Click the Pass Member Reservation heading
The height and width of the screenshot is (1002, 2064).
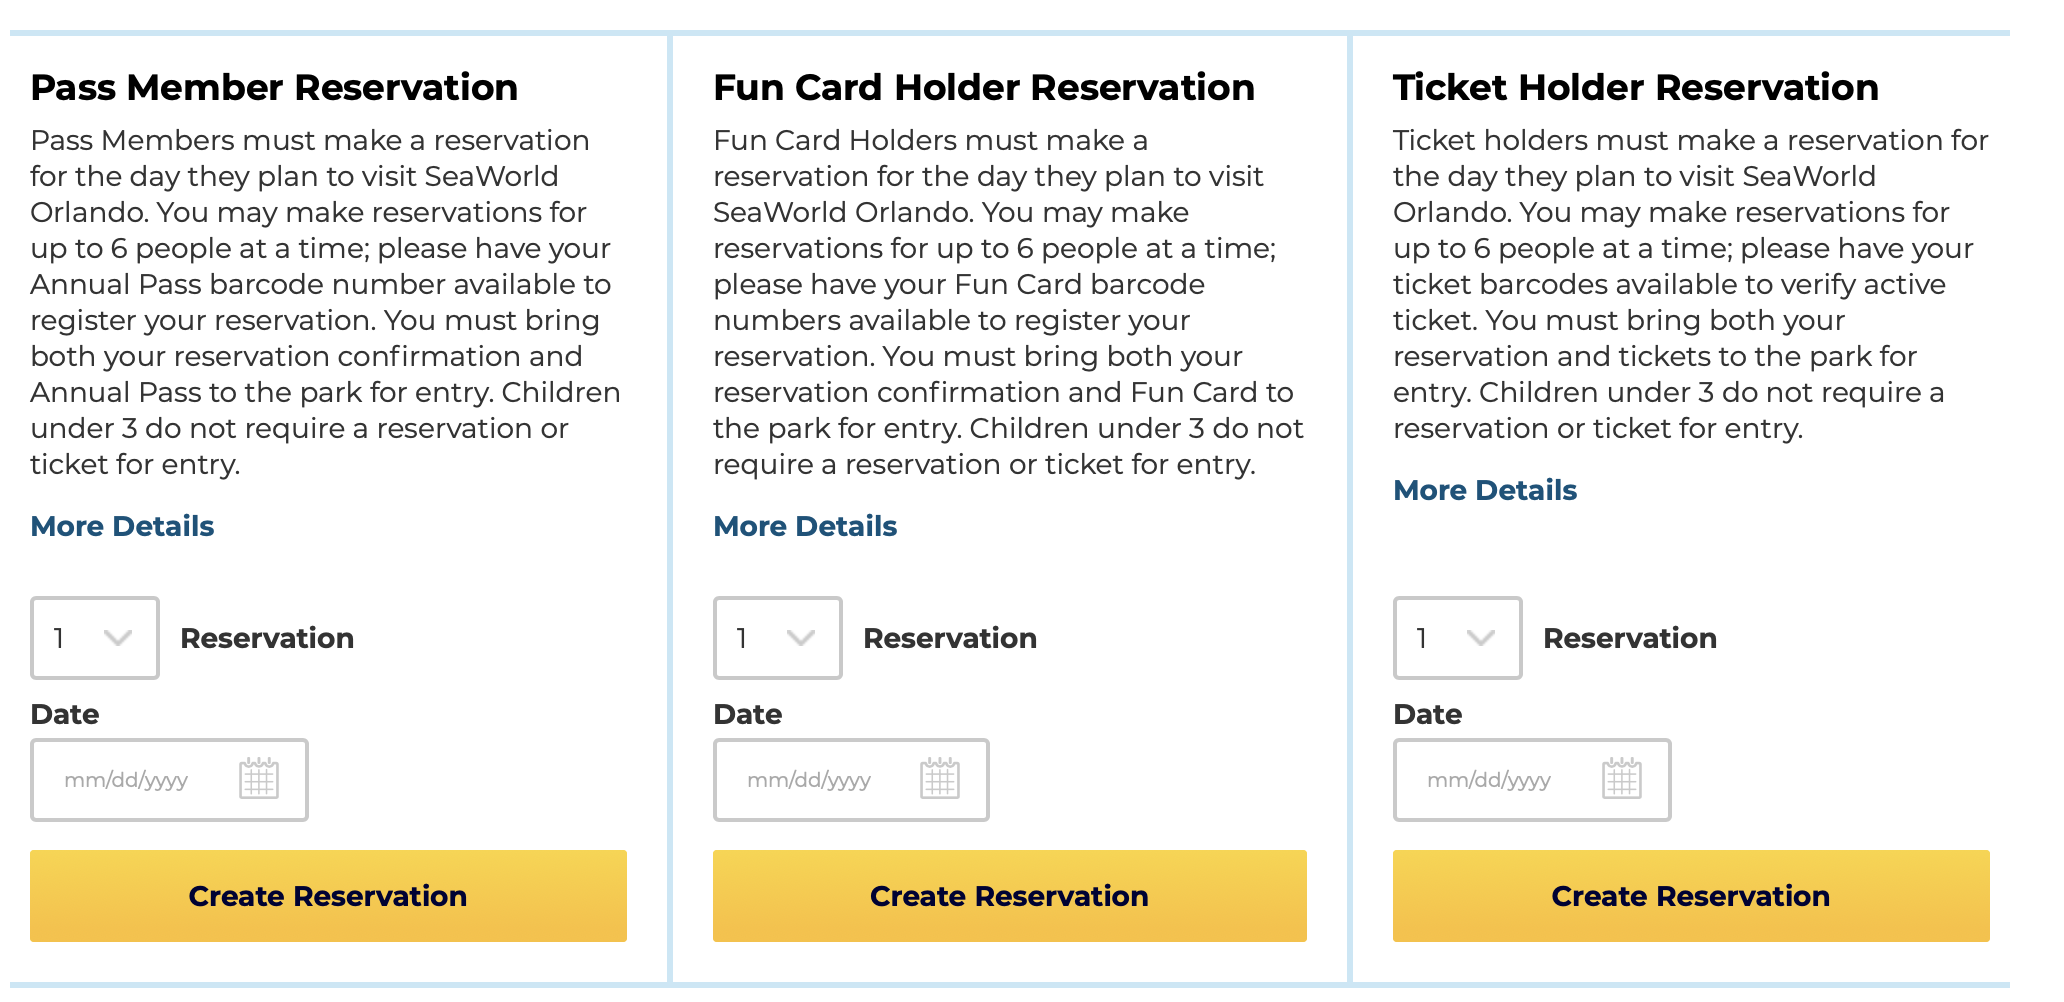[274, 87]
